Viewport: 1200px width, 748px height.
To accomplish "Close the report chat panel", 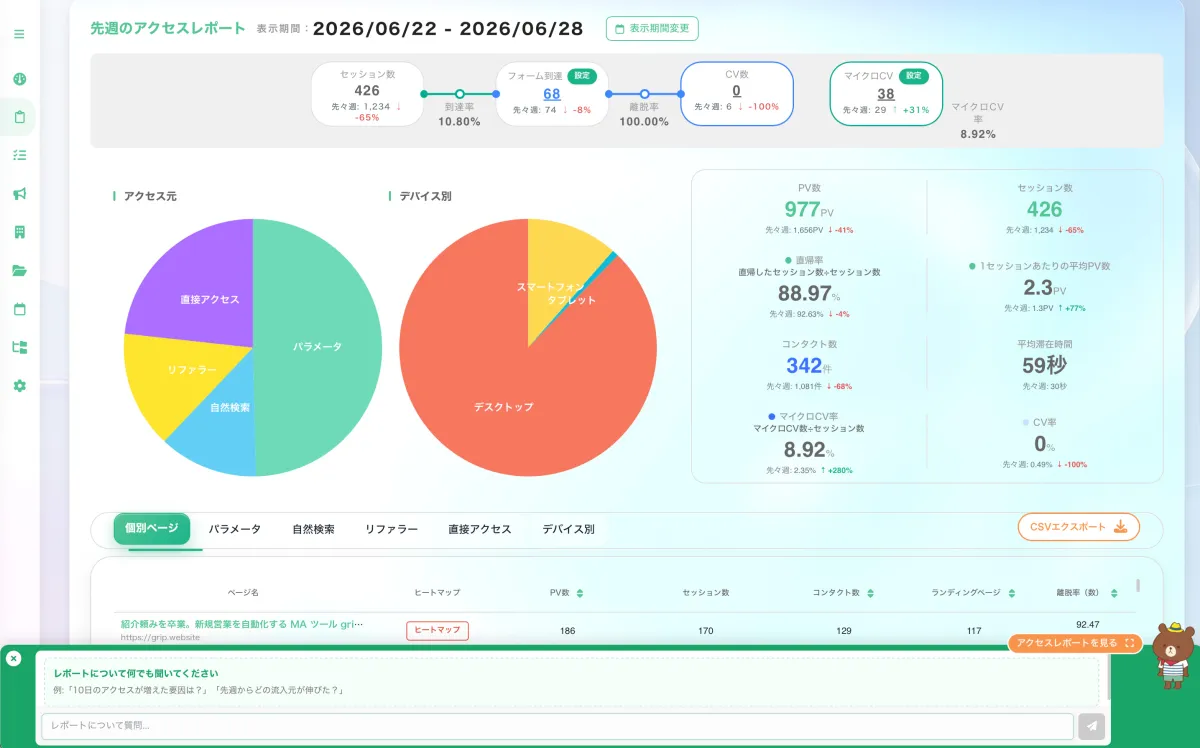I will pos(13,658).
